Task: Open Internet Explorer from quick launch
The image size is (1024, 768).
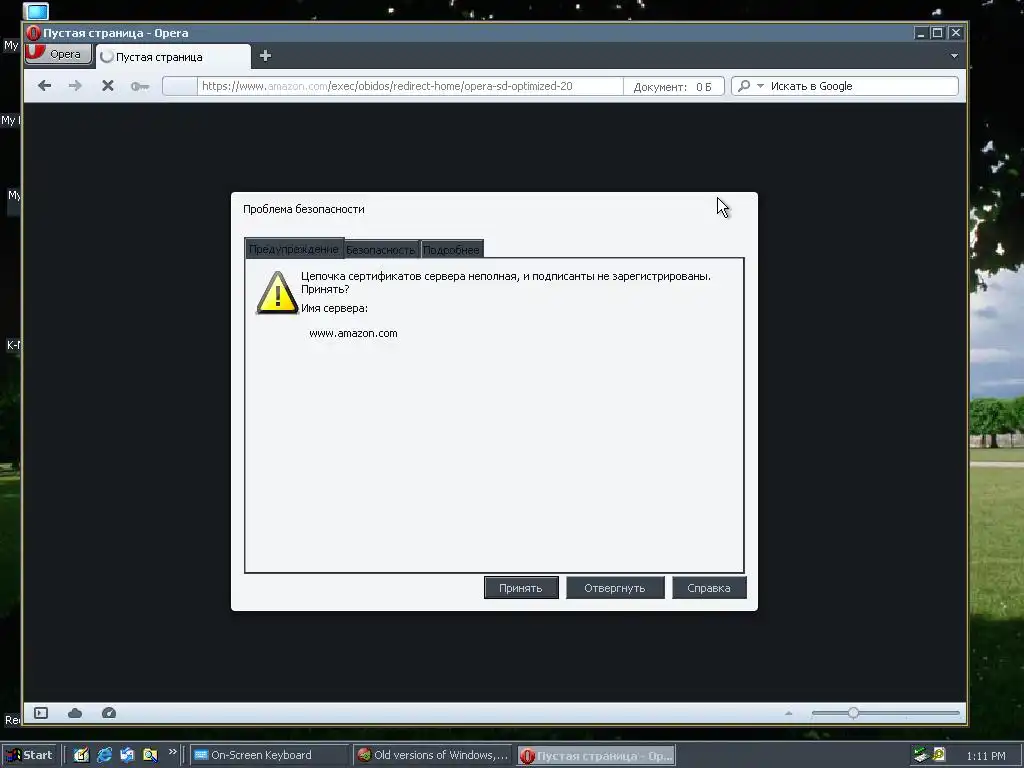Action: tap(104, 755)
